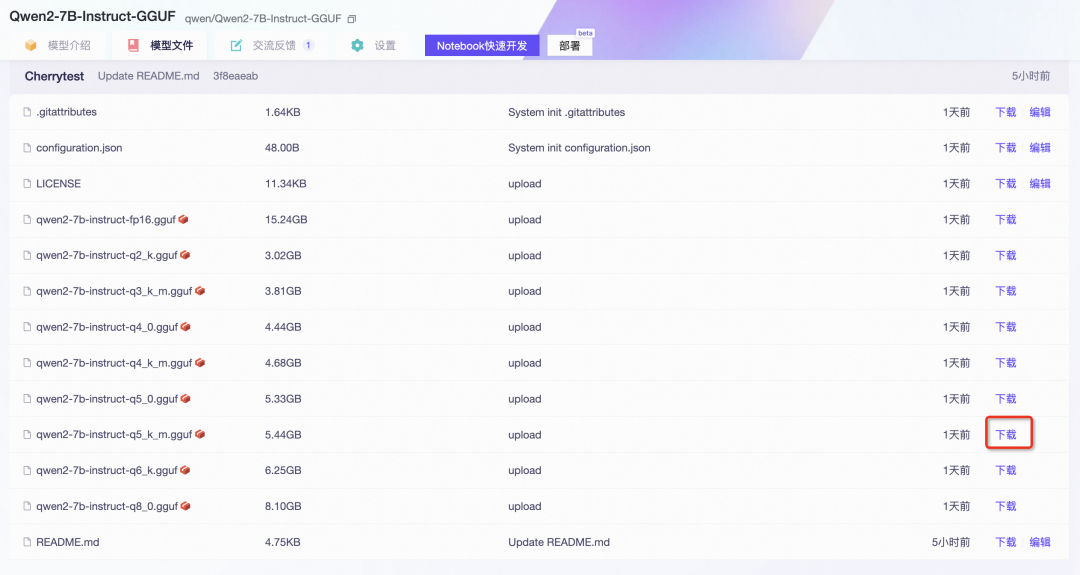Click the Cherrytest committer name
1080x575 pixels.
(54, 76)
